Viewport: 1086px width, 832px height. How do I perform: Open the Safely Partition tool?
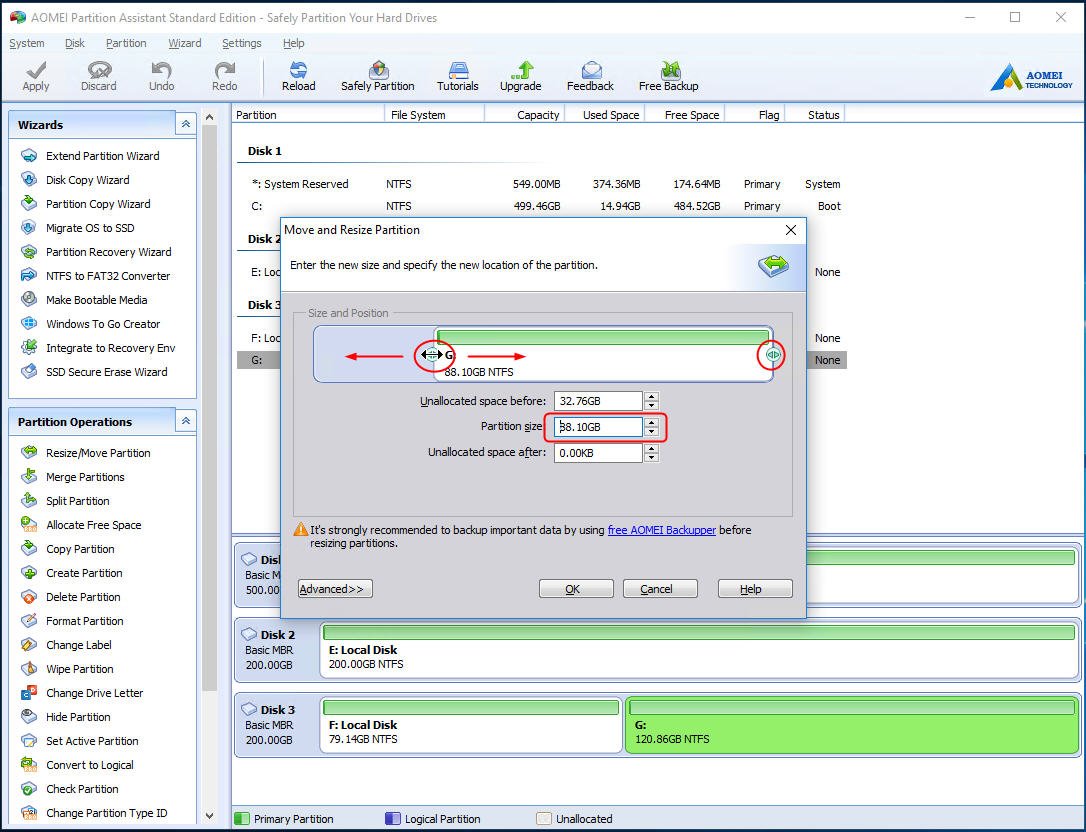(x=377, y=76)
